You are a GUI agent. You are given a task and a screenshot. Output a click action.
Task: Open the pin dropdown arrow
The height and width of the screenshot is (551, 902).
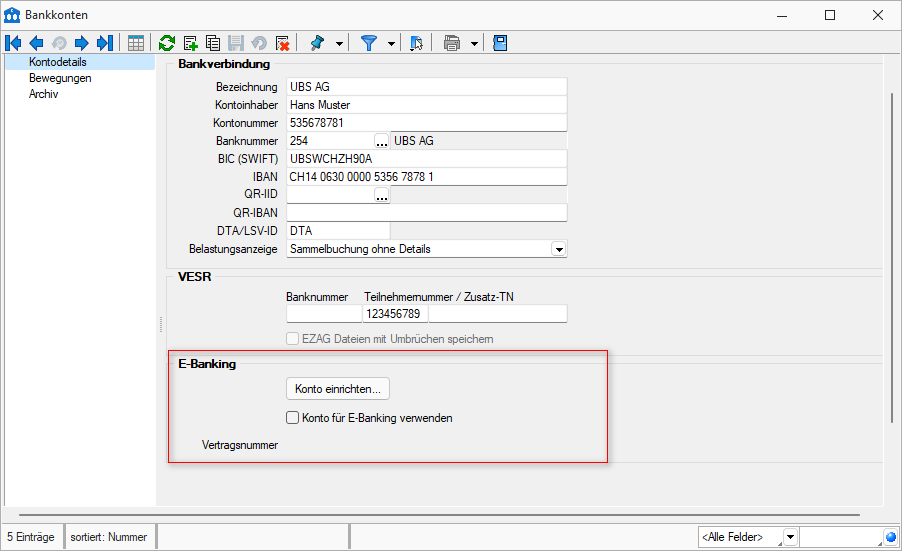point(339,44)
